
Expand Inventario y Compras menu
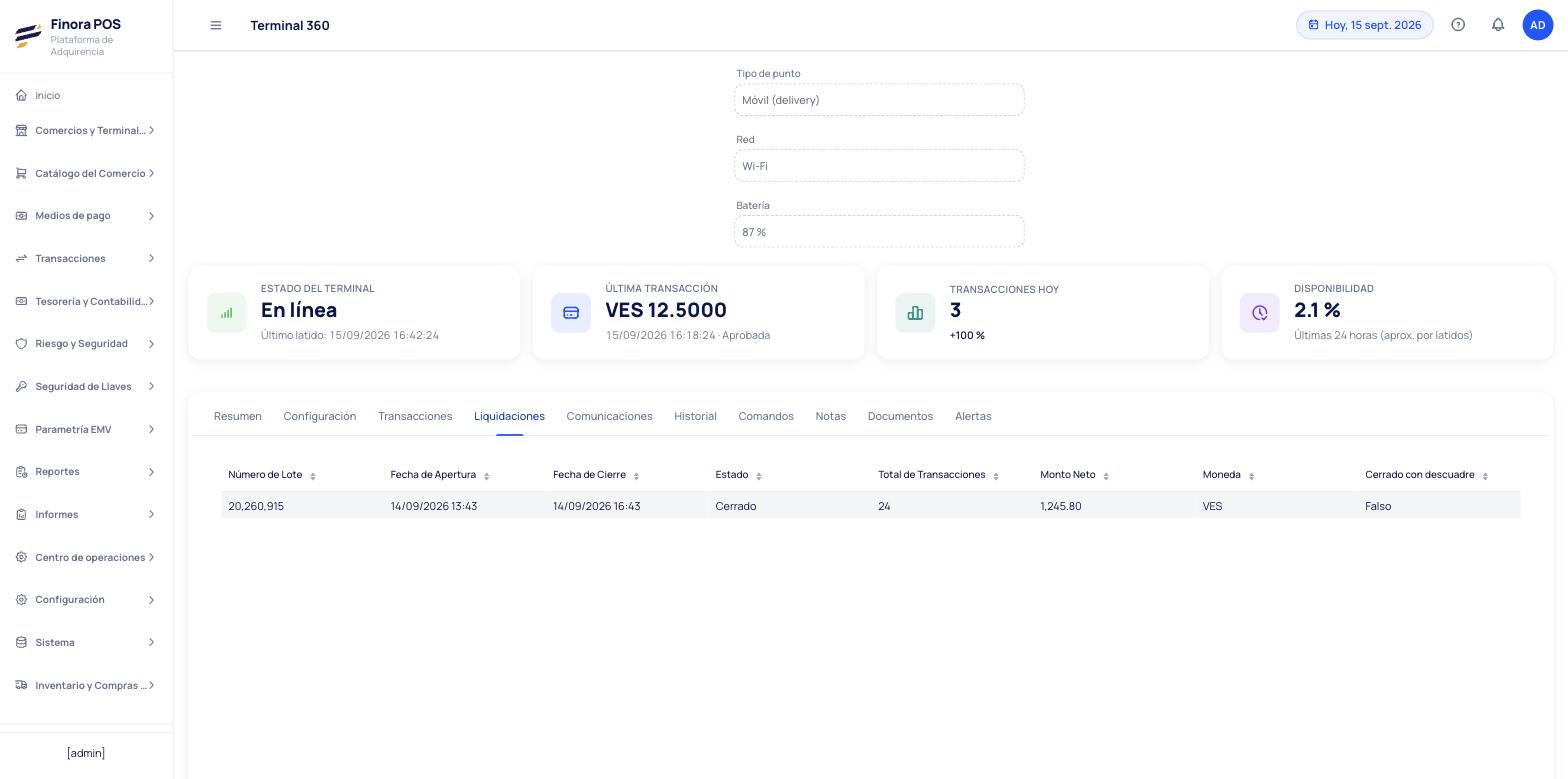(86, 685)
